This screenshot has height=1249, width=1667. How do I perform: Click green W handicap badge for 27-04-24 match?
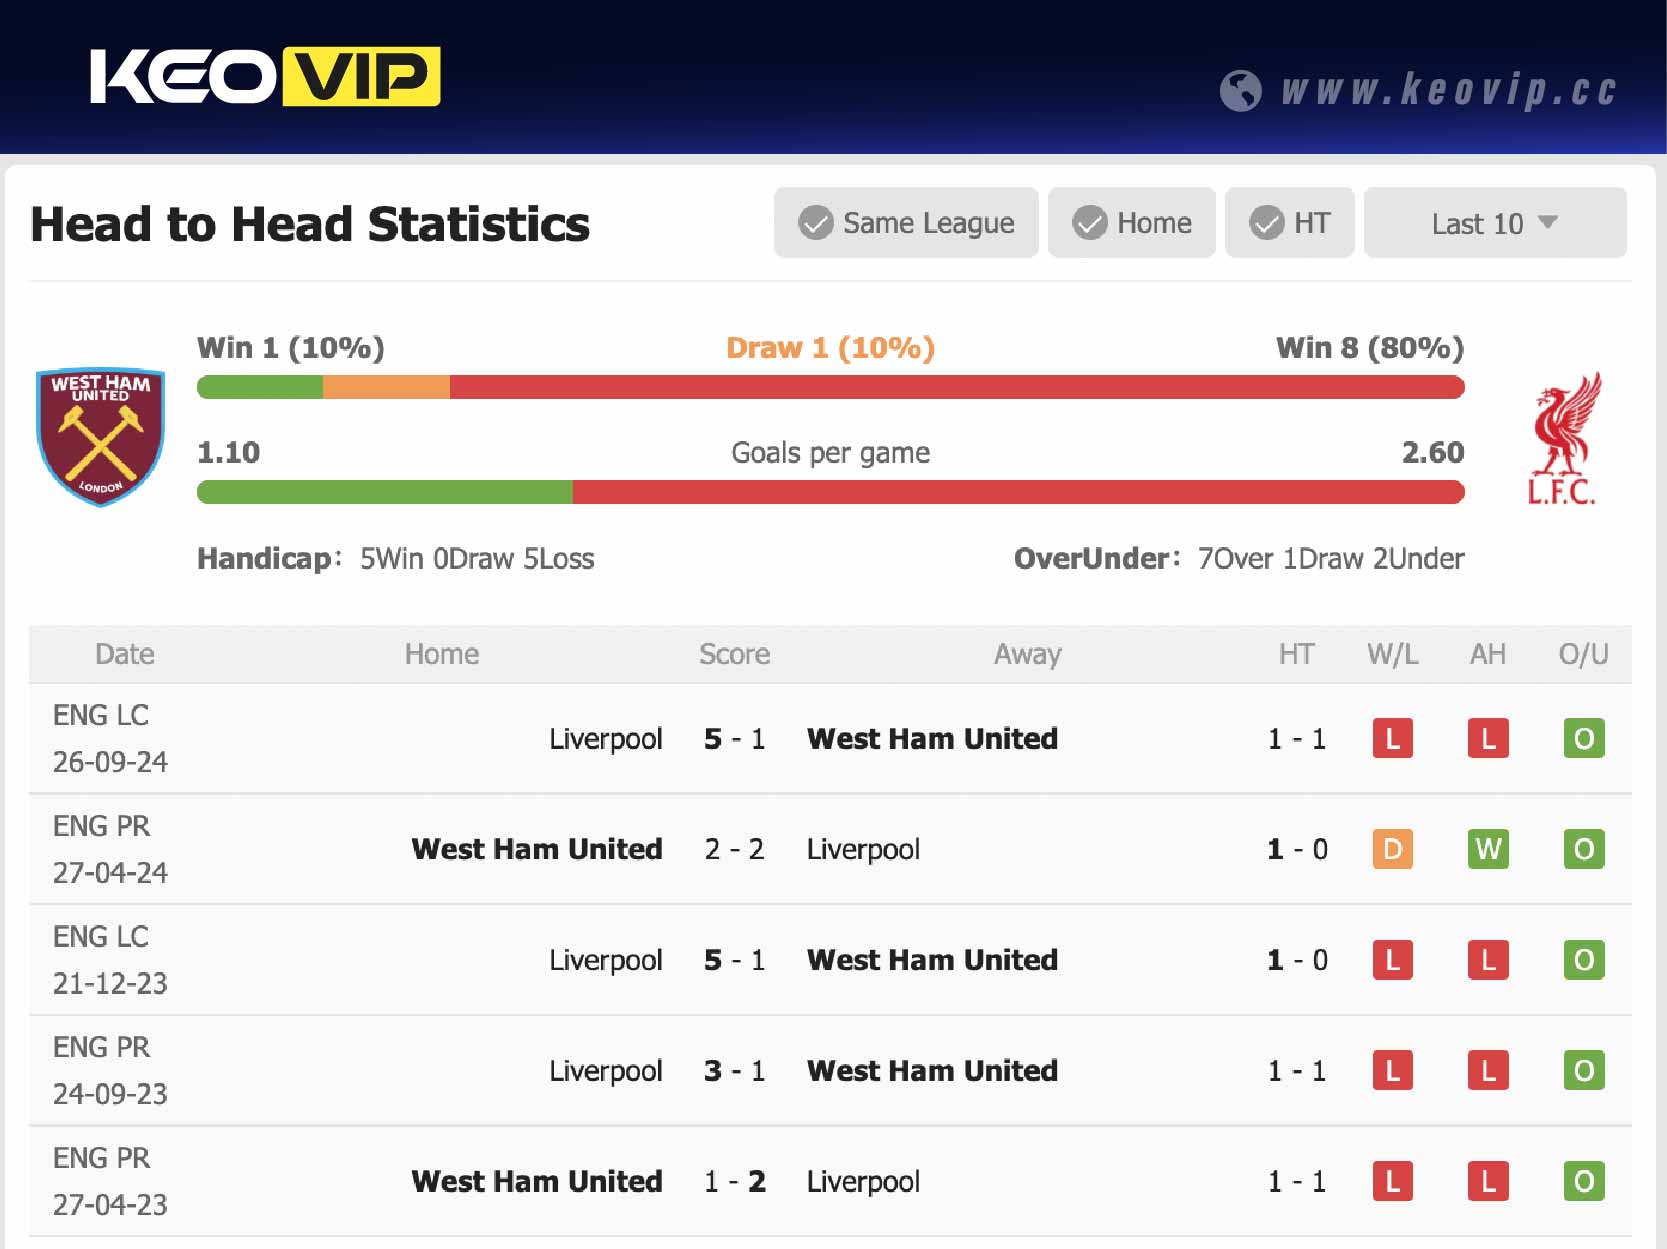pos(1488,850)
